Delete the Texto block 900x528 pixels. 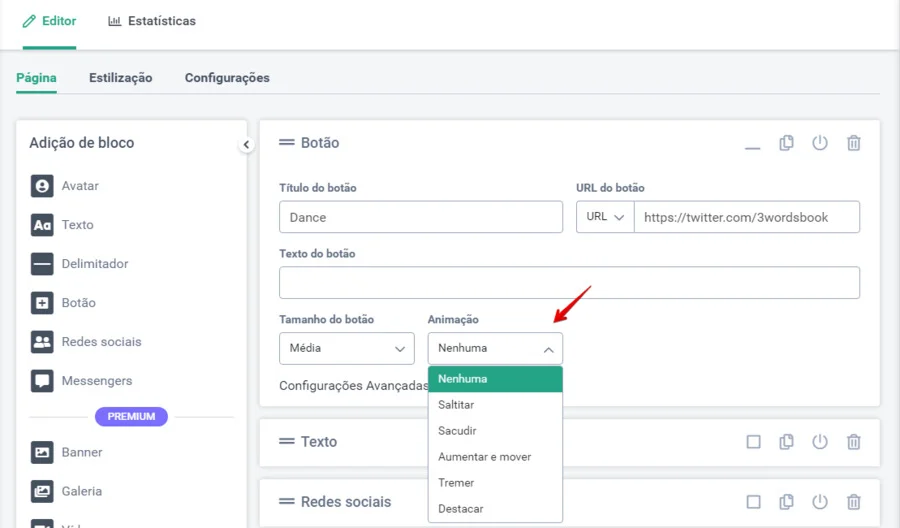tap(853, 442)
